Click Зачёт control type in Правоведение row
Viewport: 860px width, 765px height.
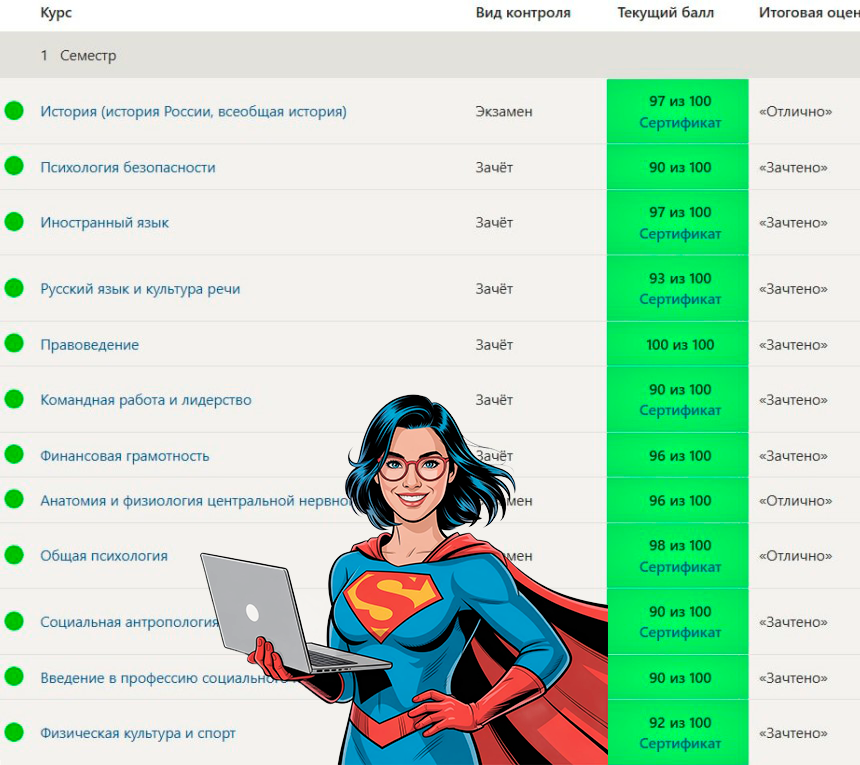[x=494, y=345]
